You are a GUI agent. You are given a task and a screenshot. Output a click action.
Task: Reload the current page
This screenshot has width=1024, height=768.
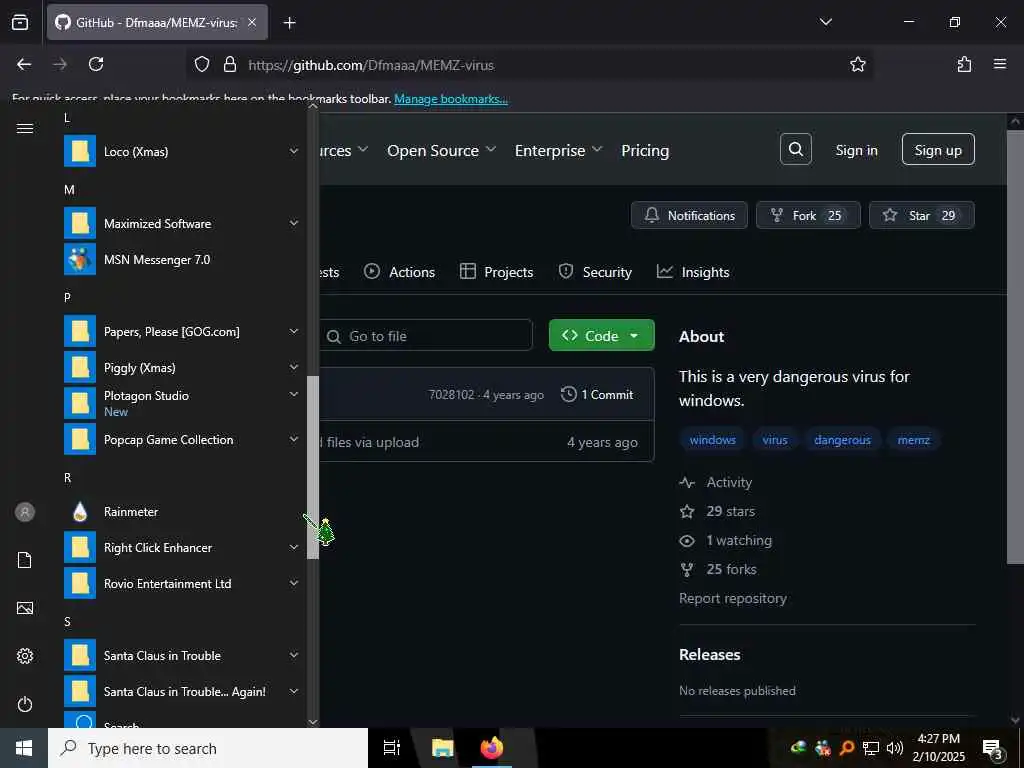click(96, 64)
